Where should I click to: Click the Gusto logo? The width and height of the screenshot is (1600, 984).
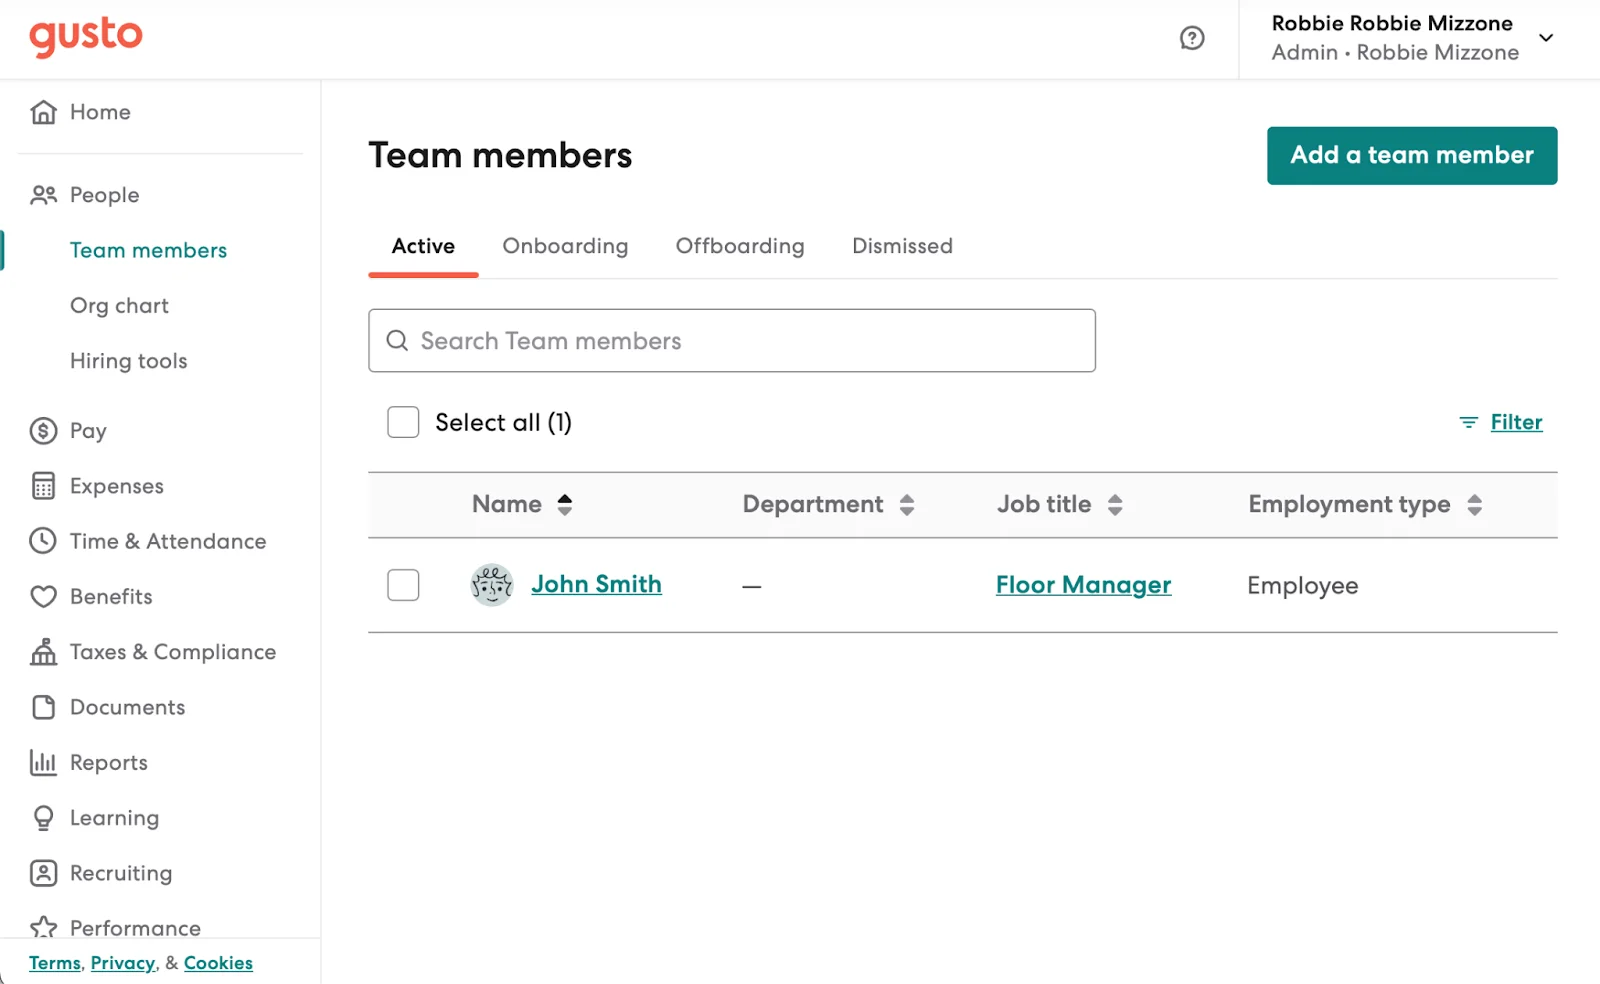coord(86,37)
